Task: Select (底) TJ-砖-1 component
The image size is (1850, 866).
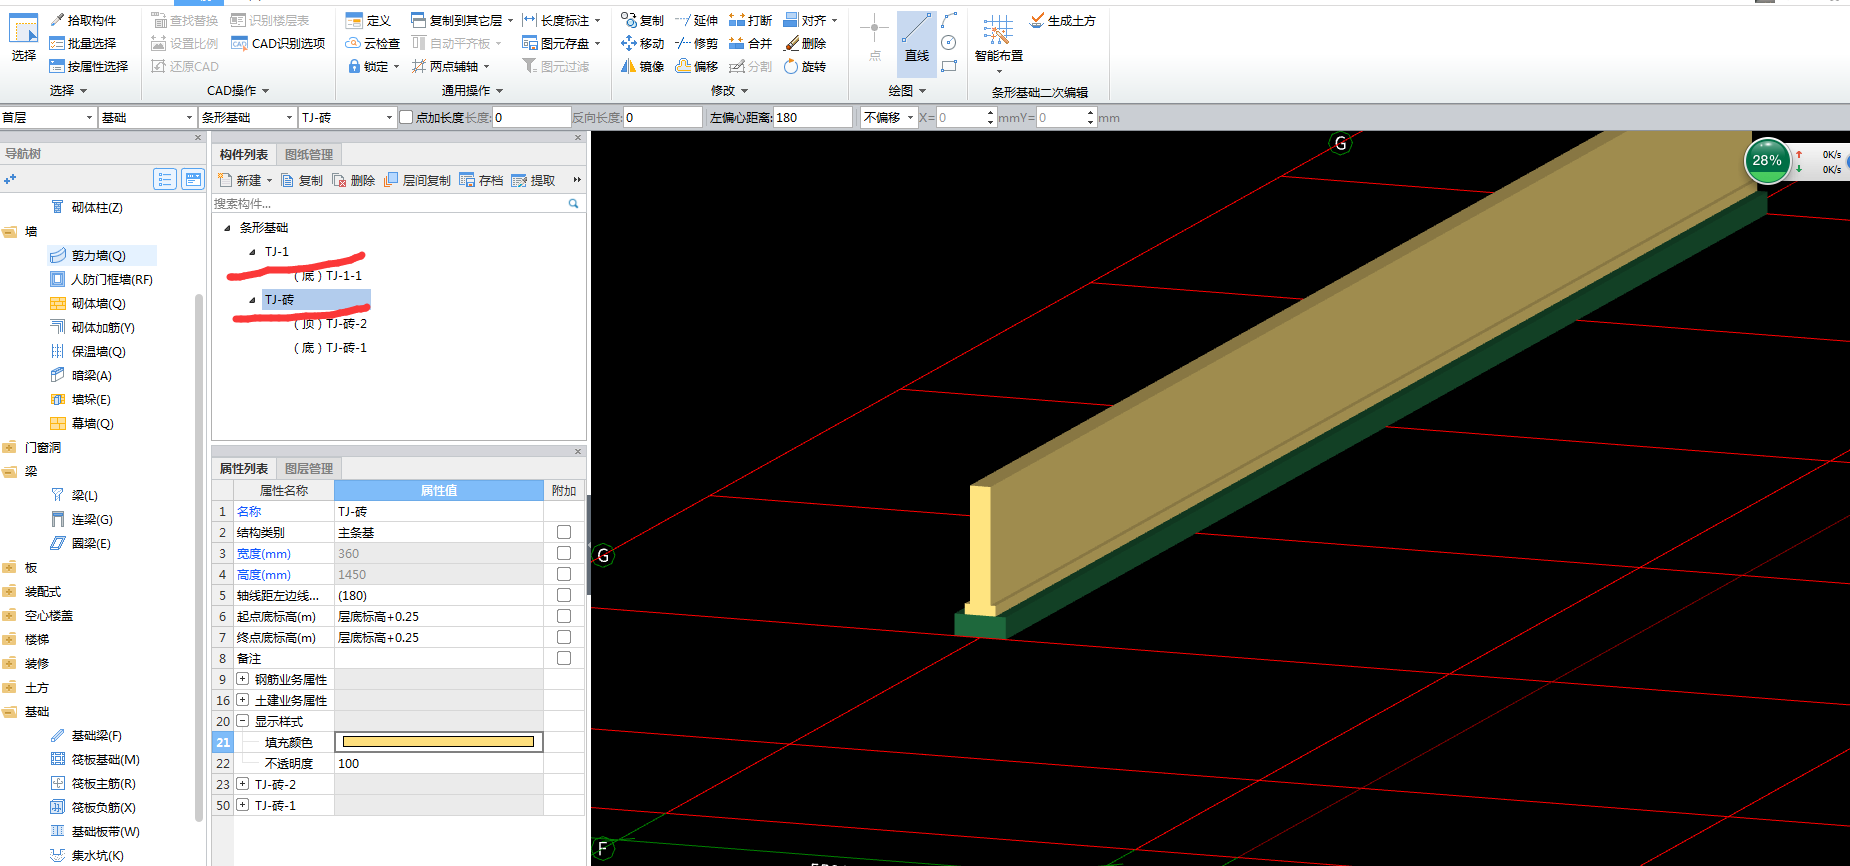Action: click(330, 348)
